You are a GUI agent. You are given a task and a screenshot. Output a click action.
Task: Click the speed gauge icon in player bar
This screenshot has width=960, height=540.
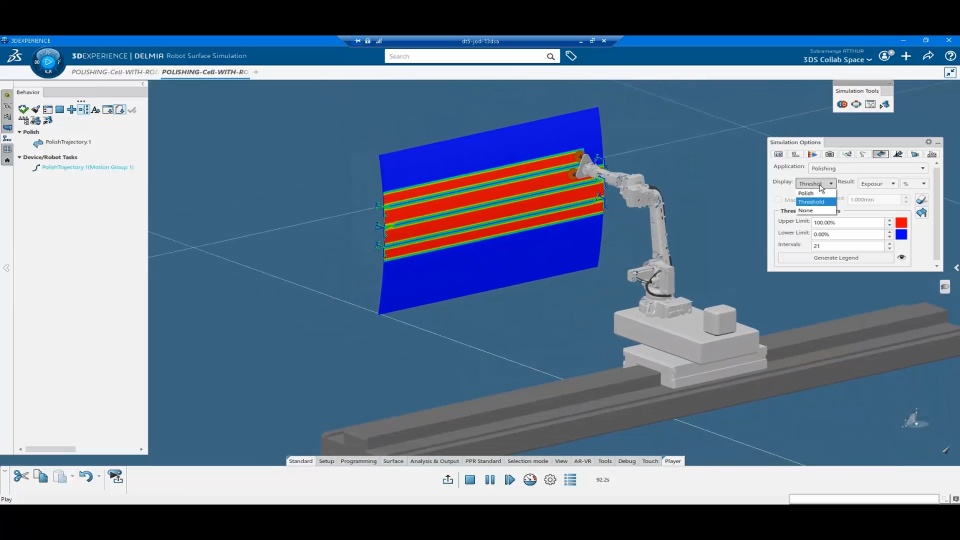click(x=530, y=480)
